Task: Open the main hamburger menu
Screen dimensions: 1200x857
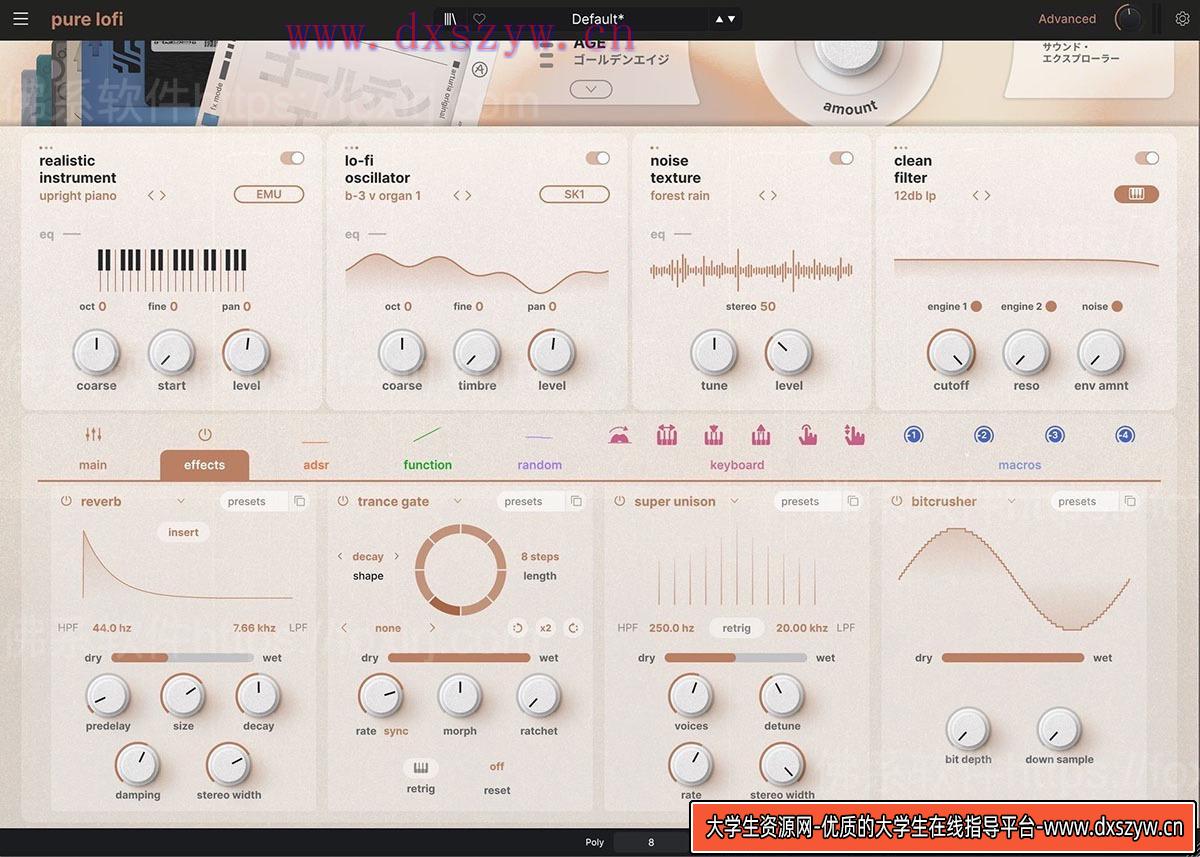Action: click(21, 19)
